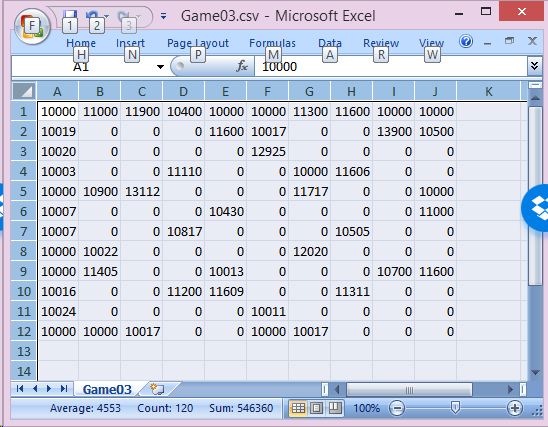This screenshot has height=427, width=548.
Task: Click cell F3 containing 12925
Action: (267, 151)
